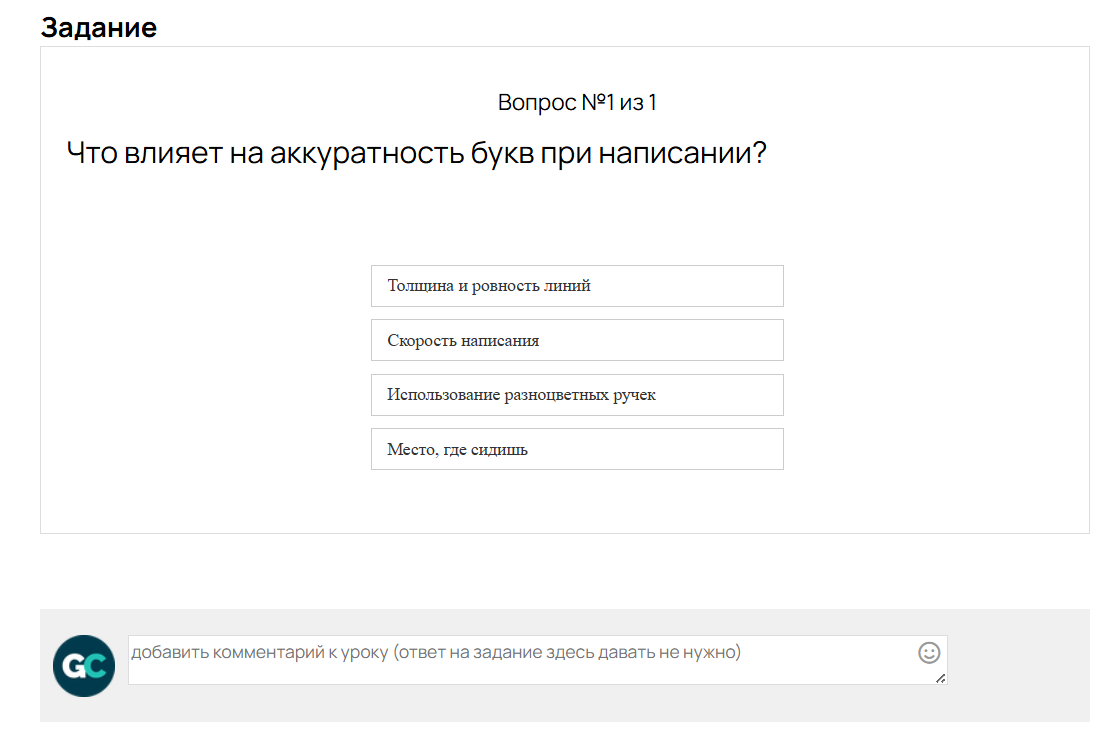Click the textarea resize handle icon
The width and height of the screenshot is (1120, 747).
[x=940, y=680]
